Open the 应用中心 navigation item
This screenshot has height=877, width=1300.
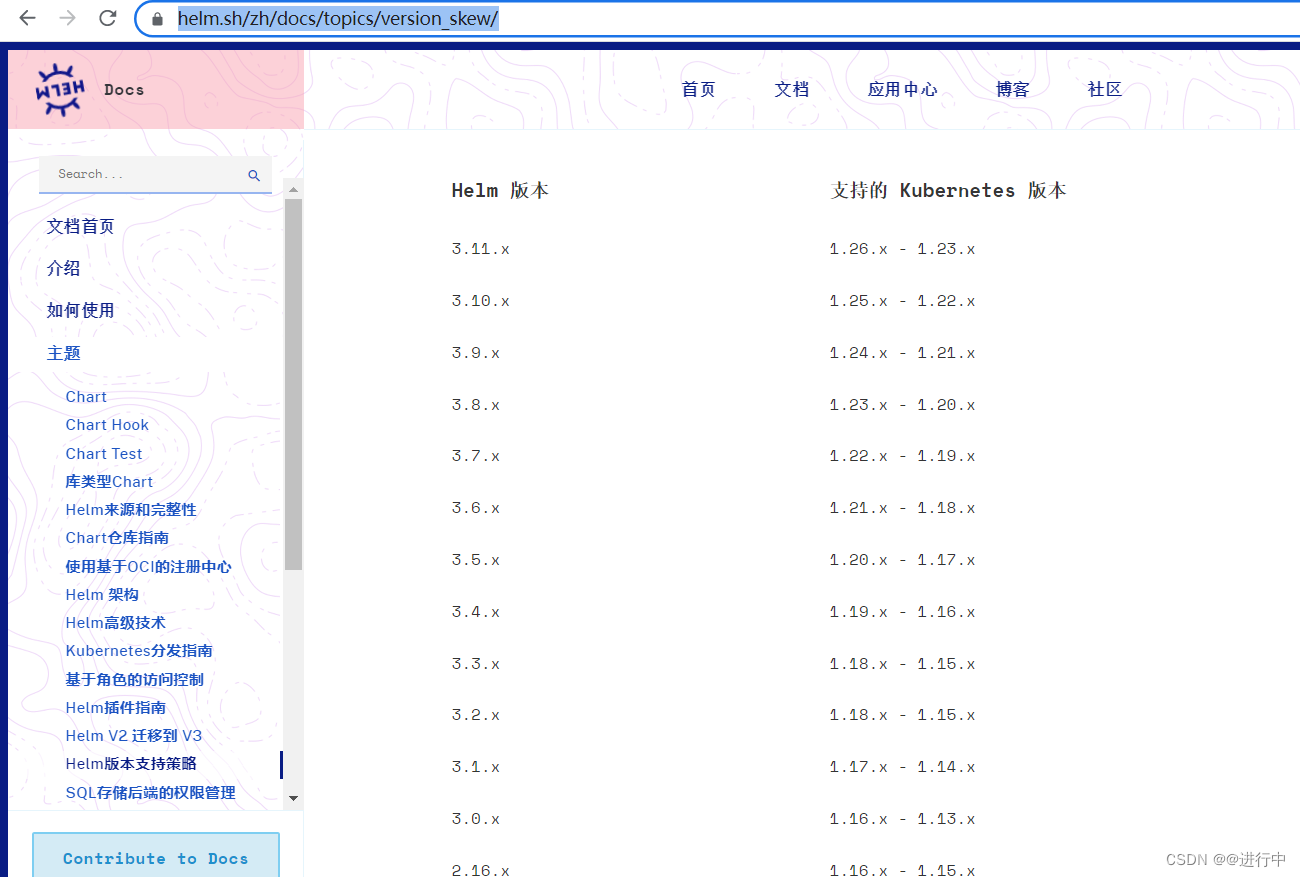click(x=902, y=89)
